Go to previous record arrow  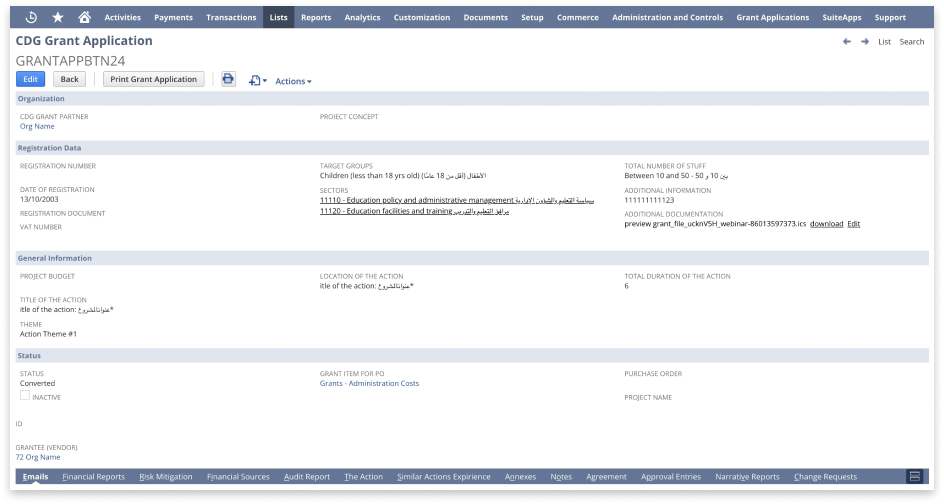click(x=847, y=42)
